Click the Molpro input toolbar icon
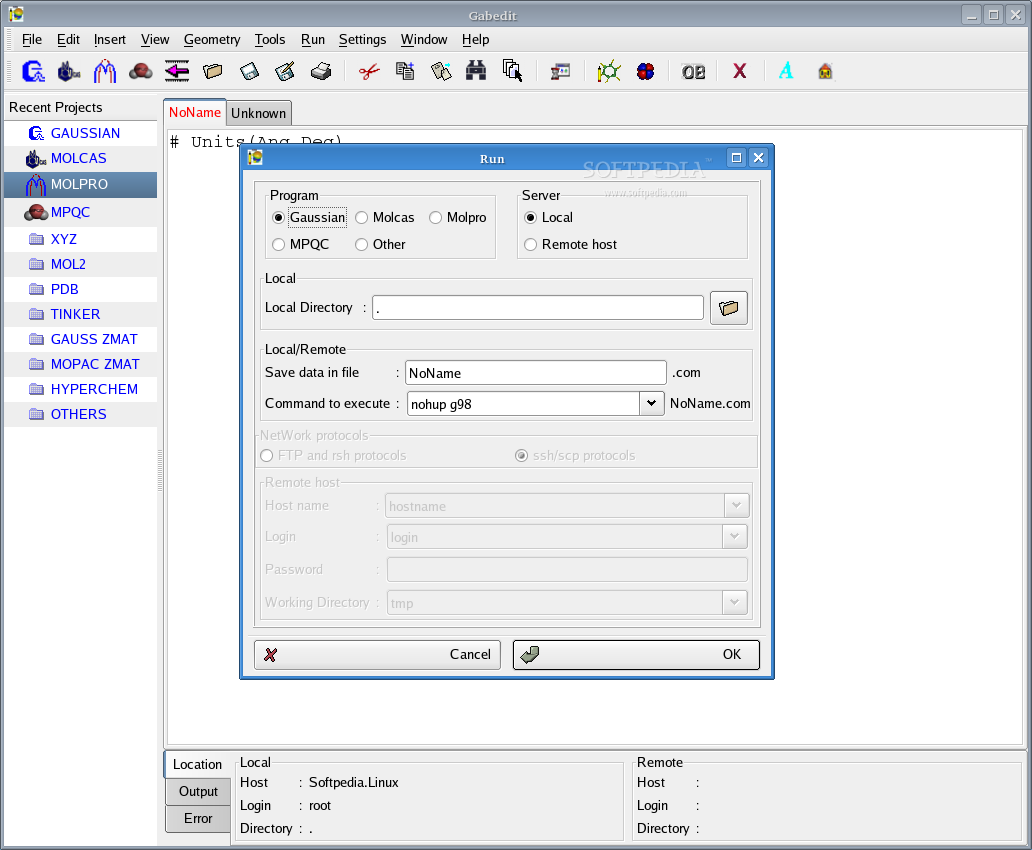This screenshot has height=850, width=1032. point(105,71)
